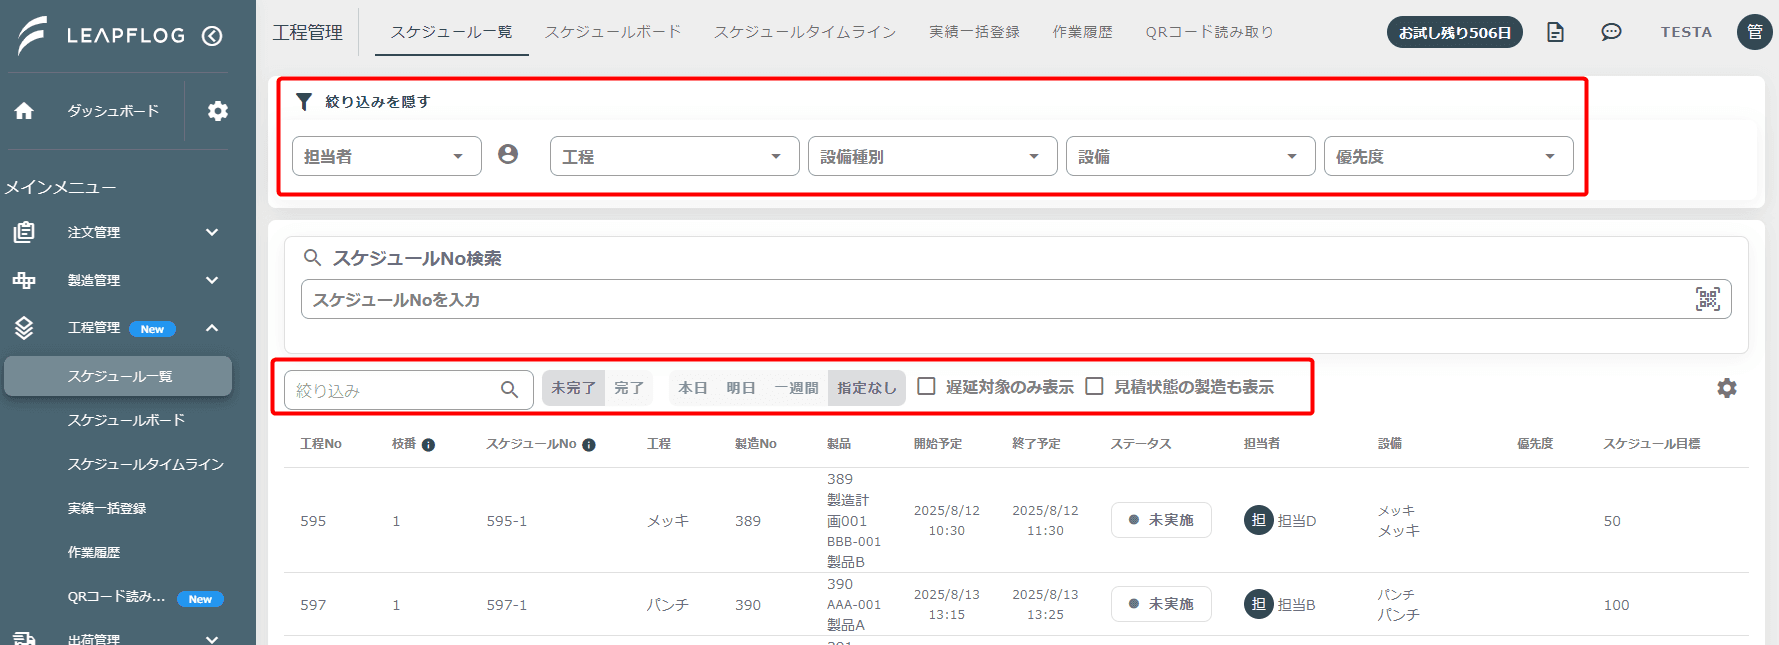Enable 遅延対象のみ表示 checkbox
This screenshot has height=645, width=1779.
click(927, 386)
